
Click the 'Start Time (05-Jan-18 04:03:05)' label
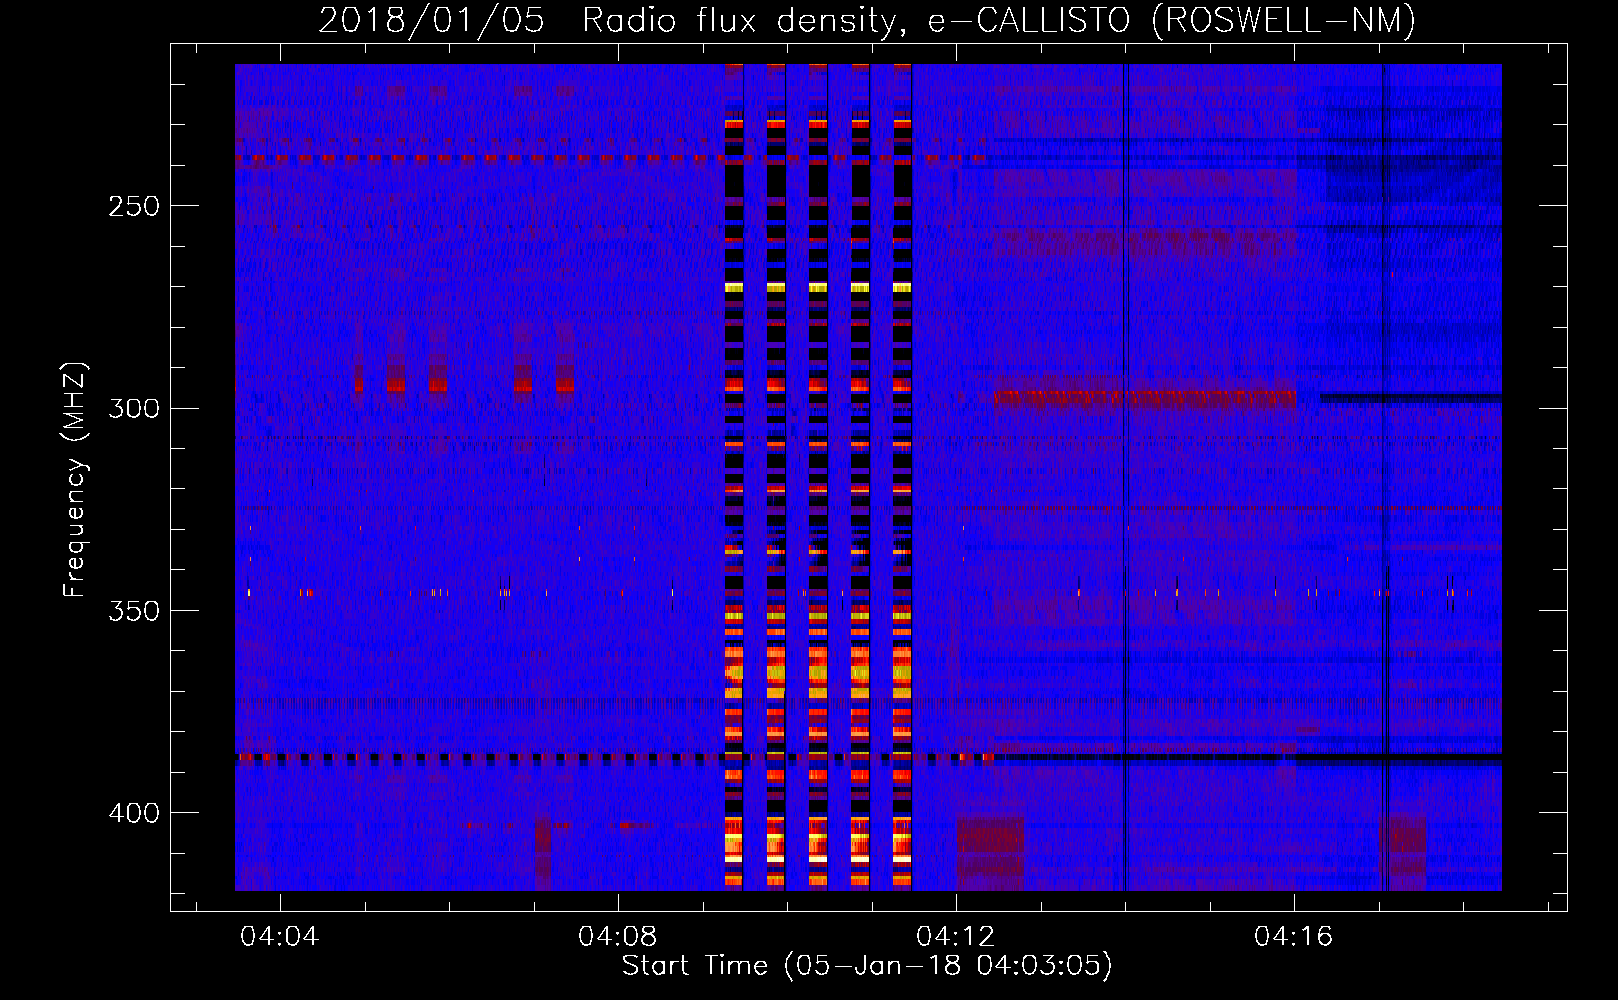[867, 966]
